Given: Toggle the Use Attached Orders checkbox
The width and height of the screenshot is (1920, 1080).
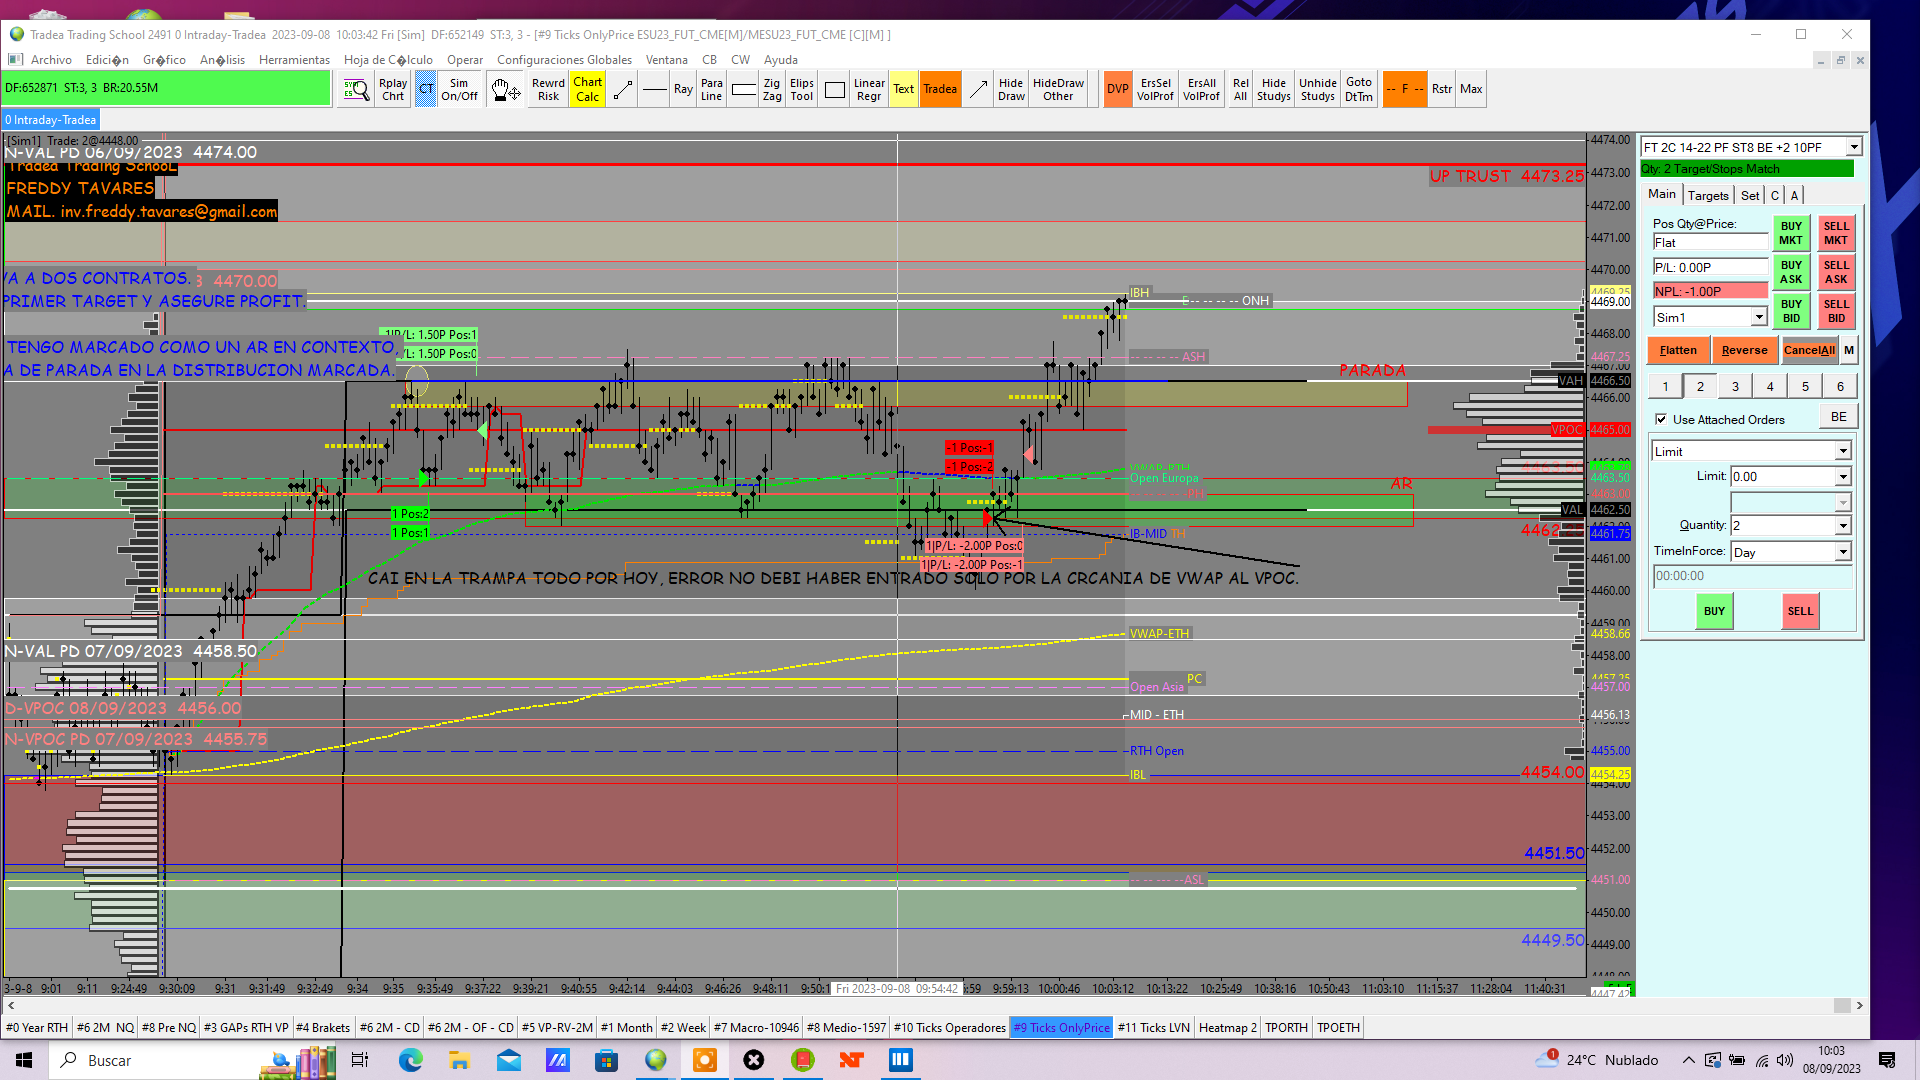Looking at the screenshot, I should 1661,420.
